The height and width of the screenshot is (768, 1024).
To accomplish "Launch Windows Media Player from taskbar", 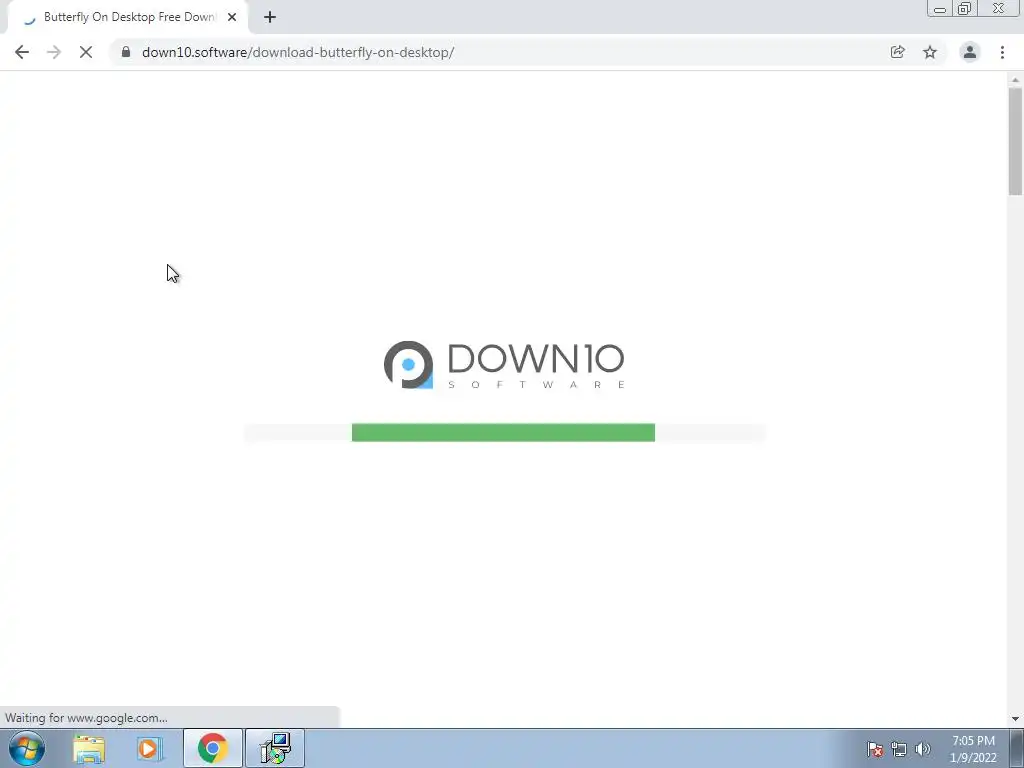I will coord(150,748).
